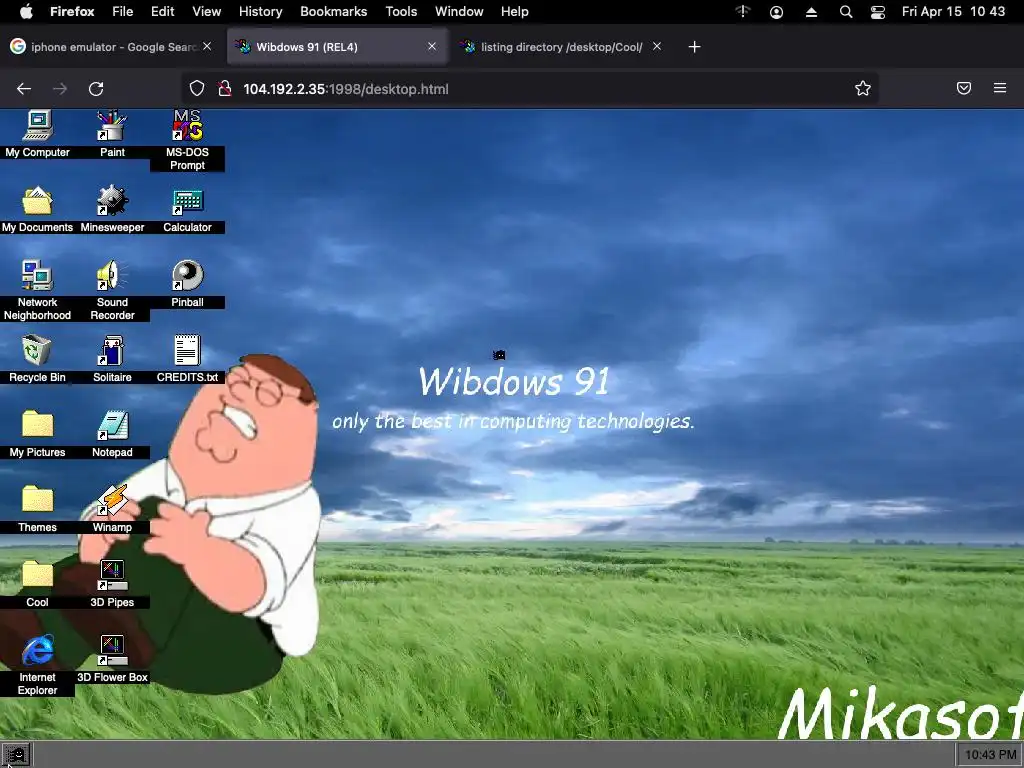Open the CREDITS.txt file icon
This screenshot has width=1024, height=768.
click(x=187, y=359)
